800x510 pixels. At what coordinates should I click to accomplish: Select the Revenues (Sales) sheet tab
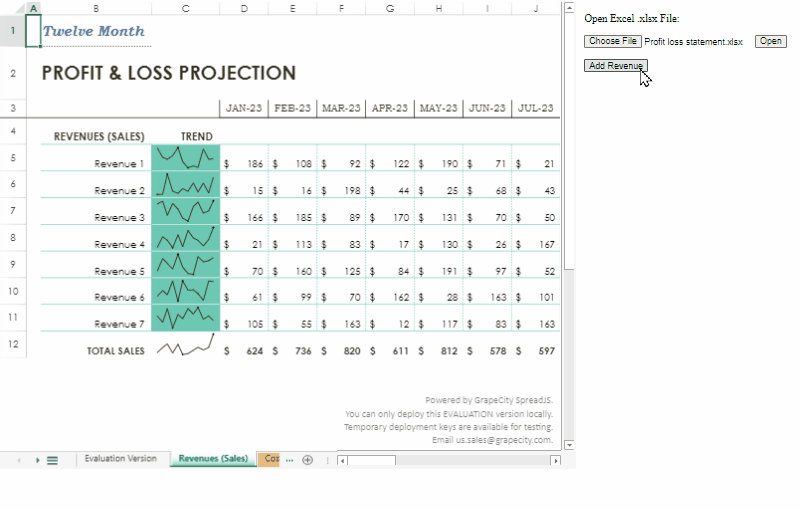[x=212, y=459]
